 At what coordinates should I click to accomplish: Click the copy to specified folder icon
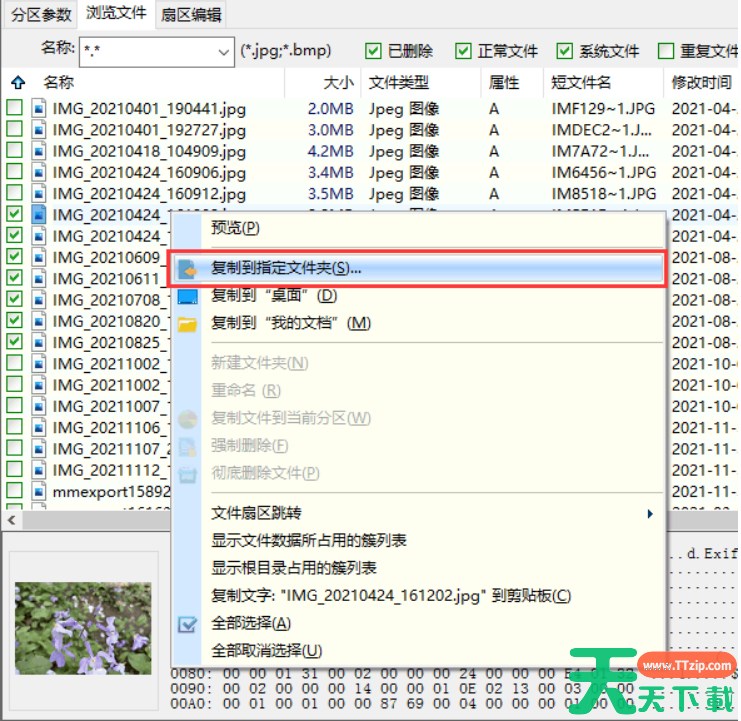[187, 269]
